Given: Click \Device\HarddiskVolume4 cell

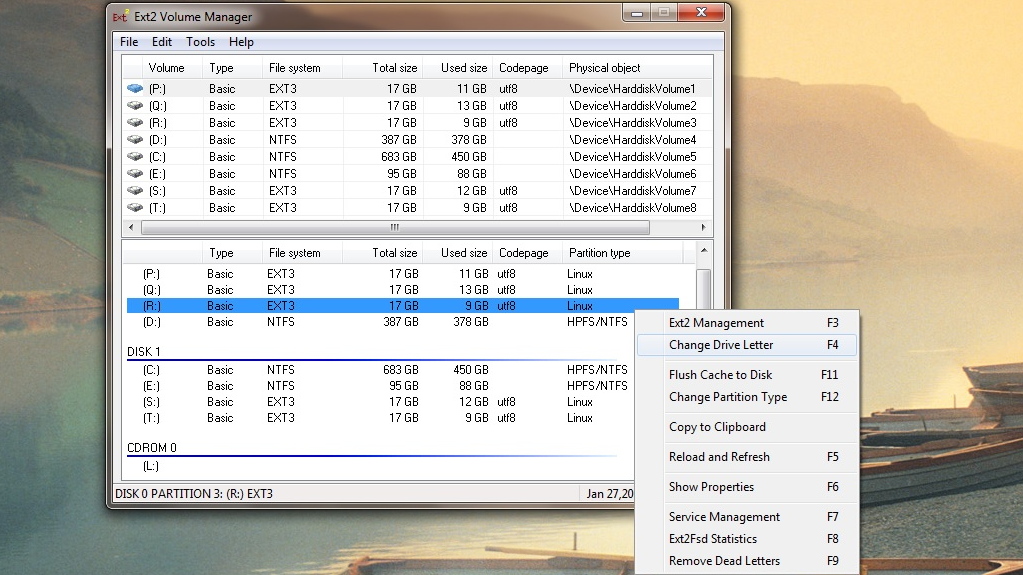Looking at the screenshot, I should pyautogui.click(x=632, y=139).
